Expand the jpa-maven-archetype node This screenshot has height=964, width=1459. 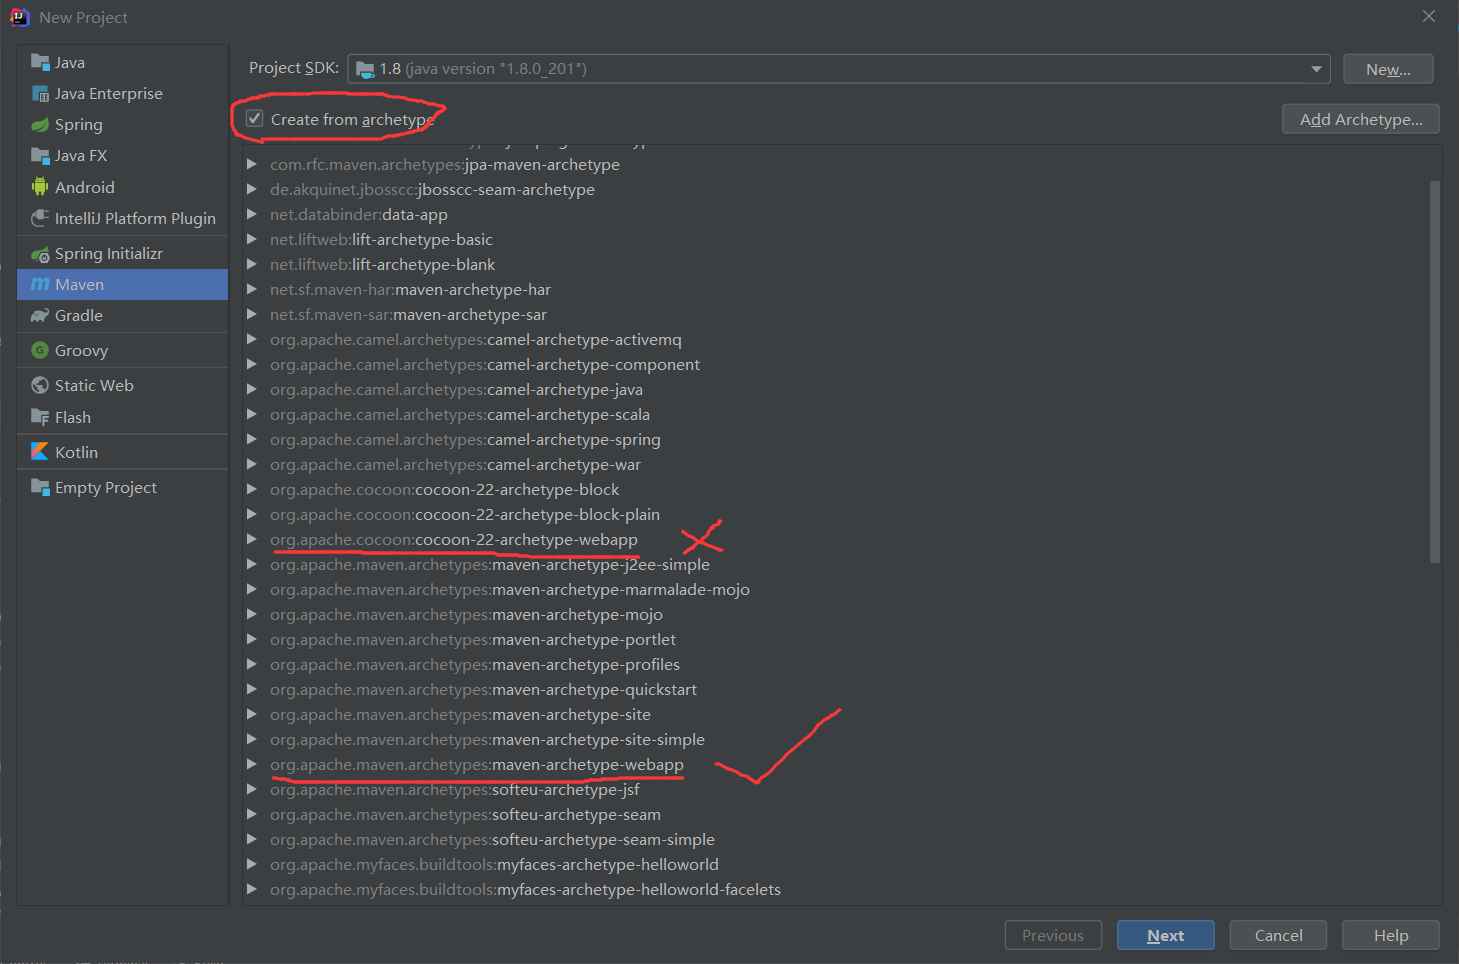point(252,164)
